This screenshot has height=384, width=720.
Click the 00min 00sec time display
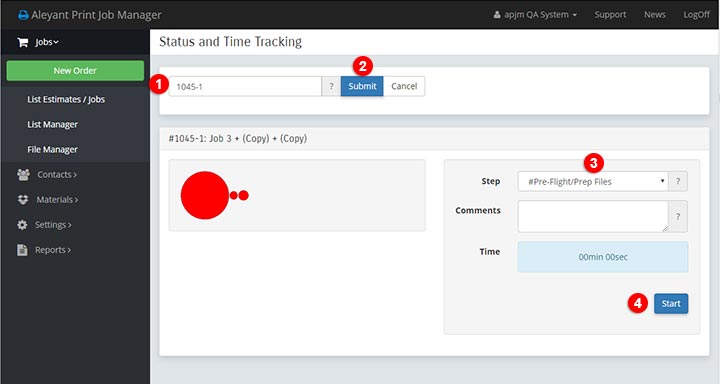pos(603,257)
